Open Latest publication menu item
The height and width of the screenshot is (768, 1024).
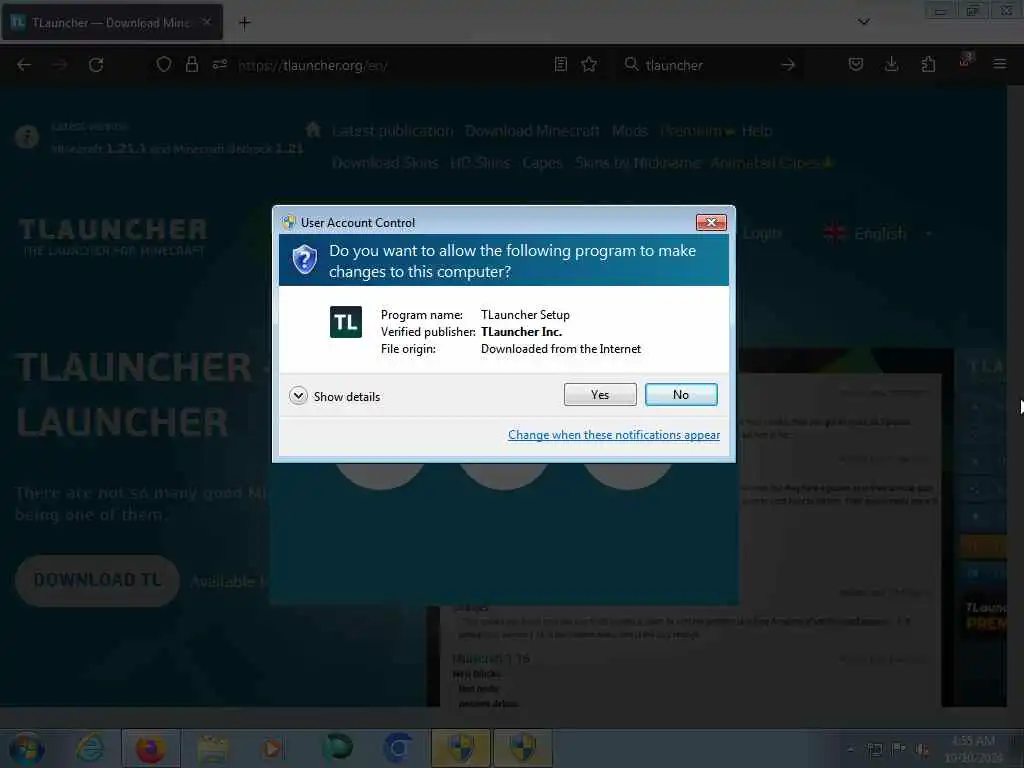[x=392, y=131]
